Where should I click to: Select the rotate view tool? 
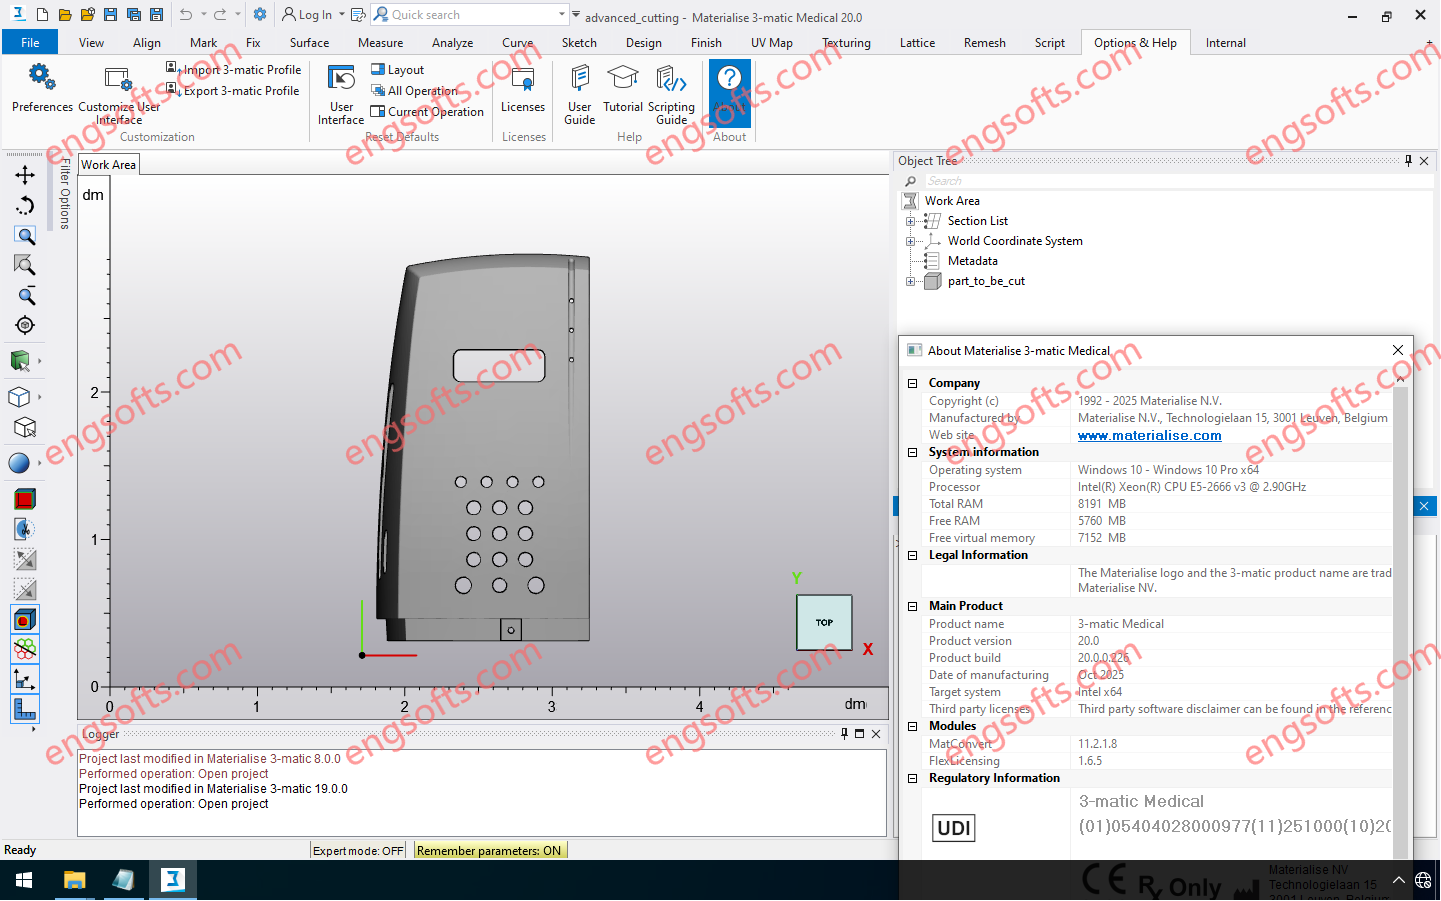pyautogui.click(x=25, y=205)
